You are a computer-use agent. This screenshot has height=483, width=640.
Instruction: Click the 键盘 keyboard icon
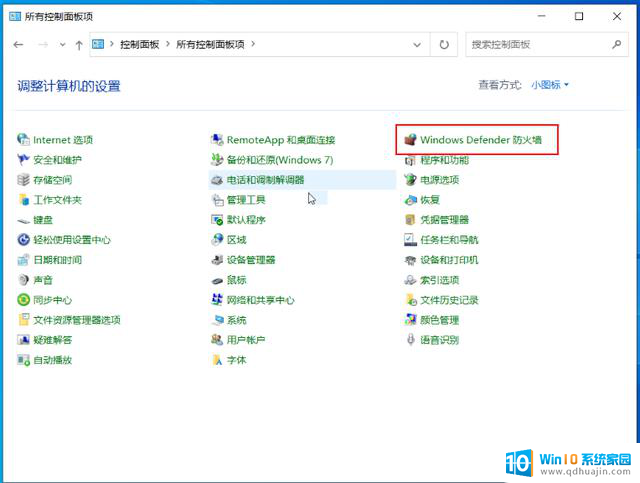tap(23, 220)
